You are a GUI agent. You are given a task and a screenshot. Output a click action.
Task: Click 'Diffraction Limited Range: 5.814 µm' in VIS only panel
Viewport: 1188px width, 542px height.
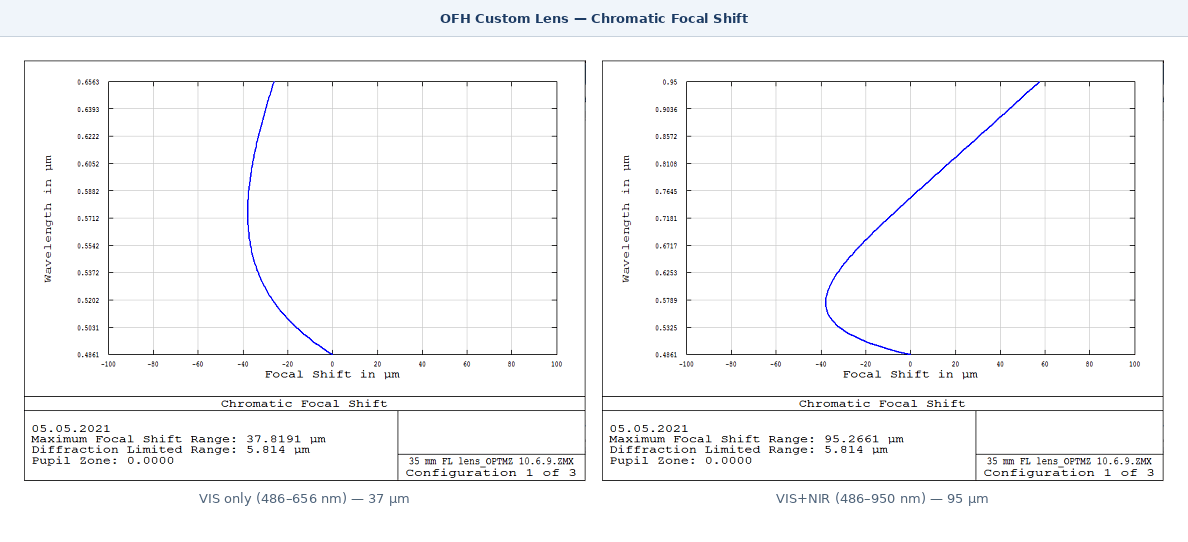point(170,450)
